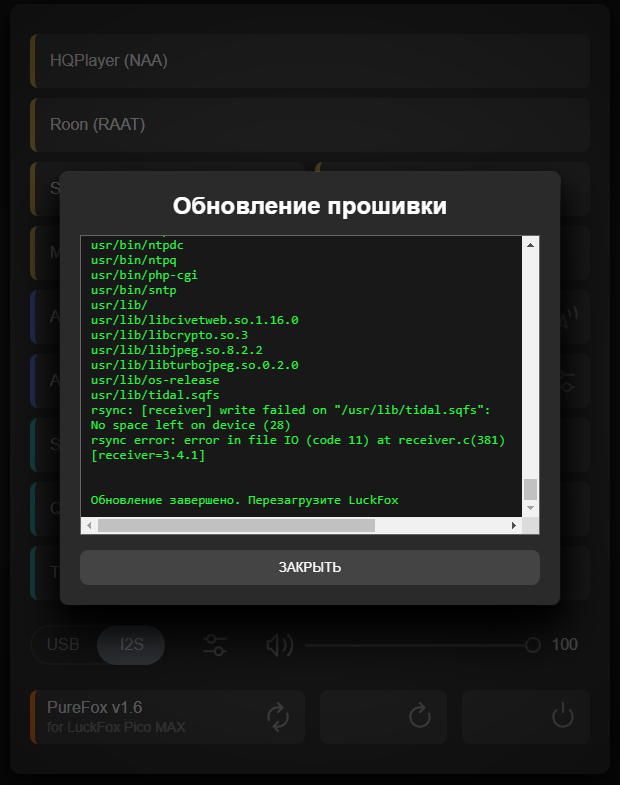The width and height of the screenshot is (620, 785).
Task: Select I2S output mode
Action: 131,645
